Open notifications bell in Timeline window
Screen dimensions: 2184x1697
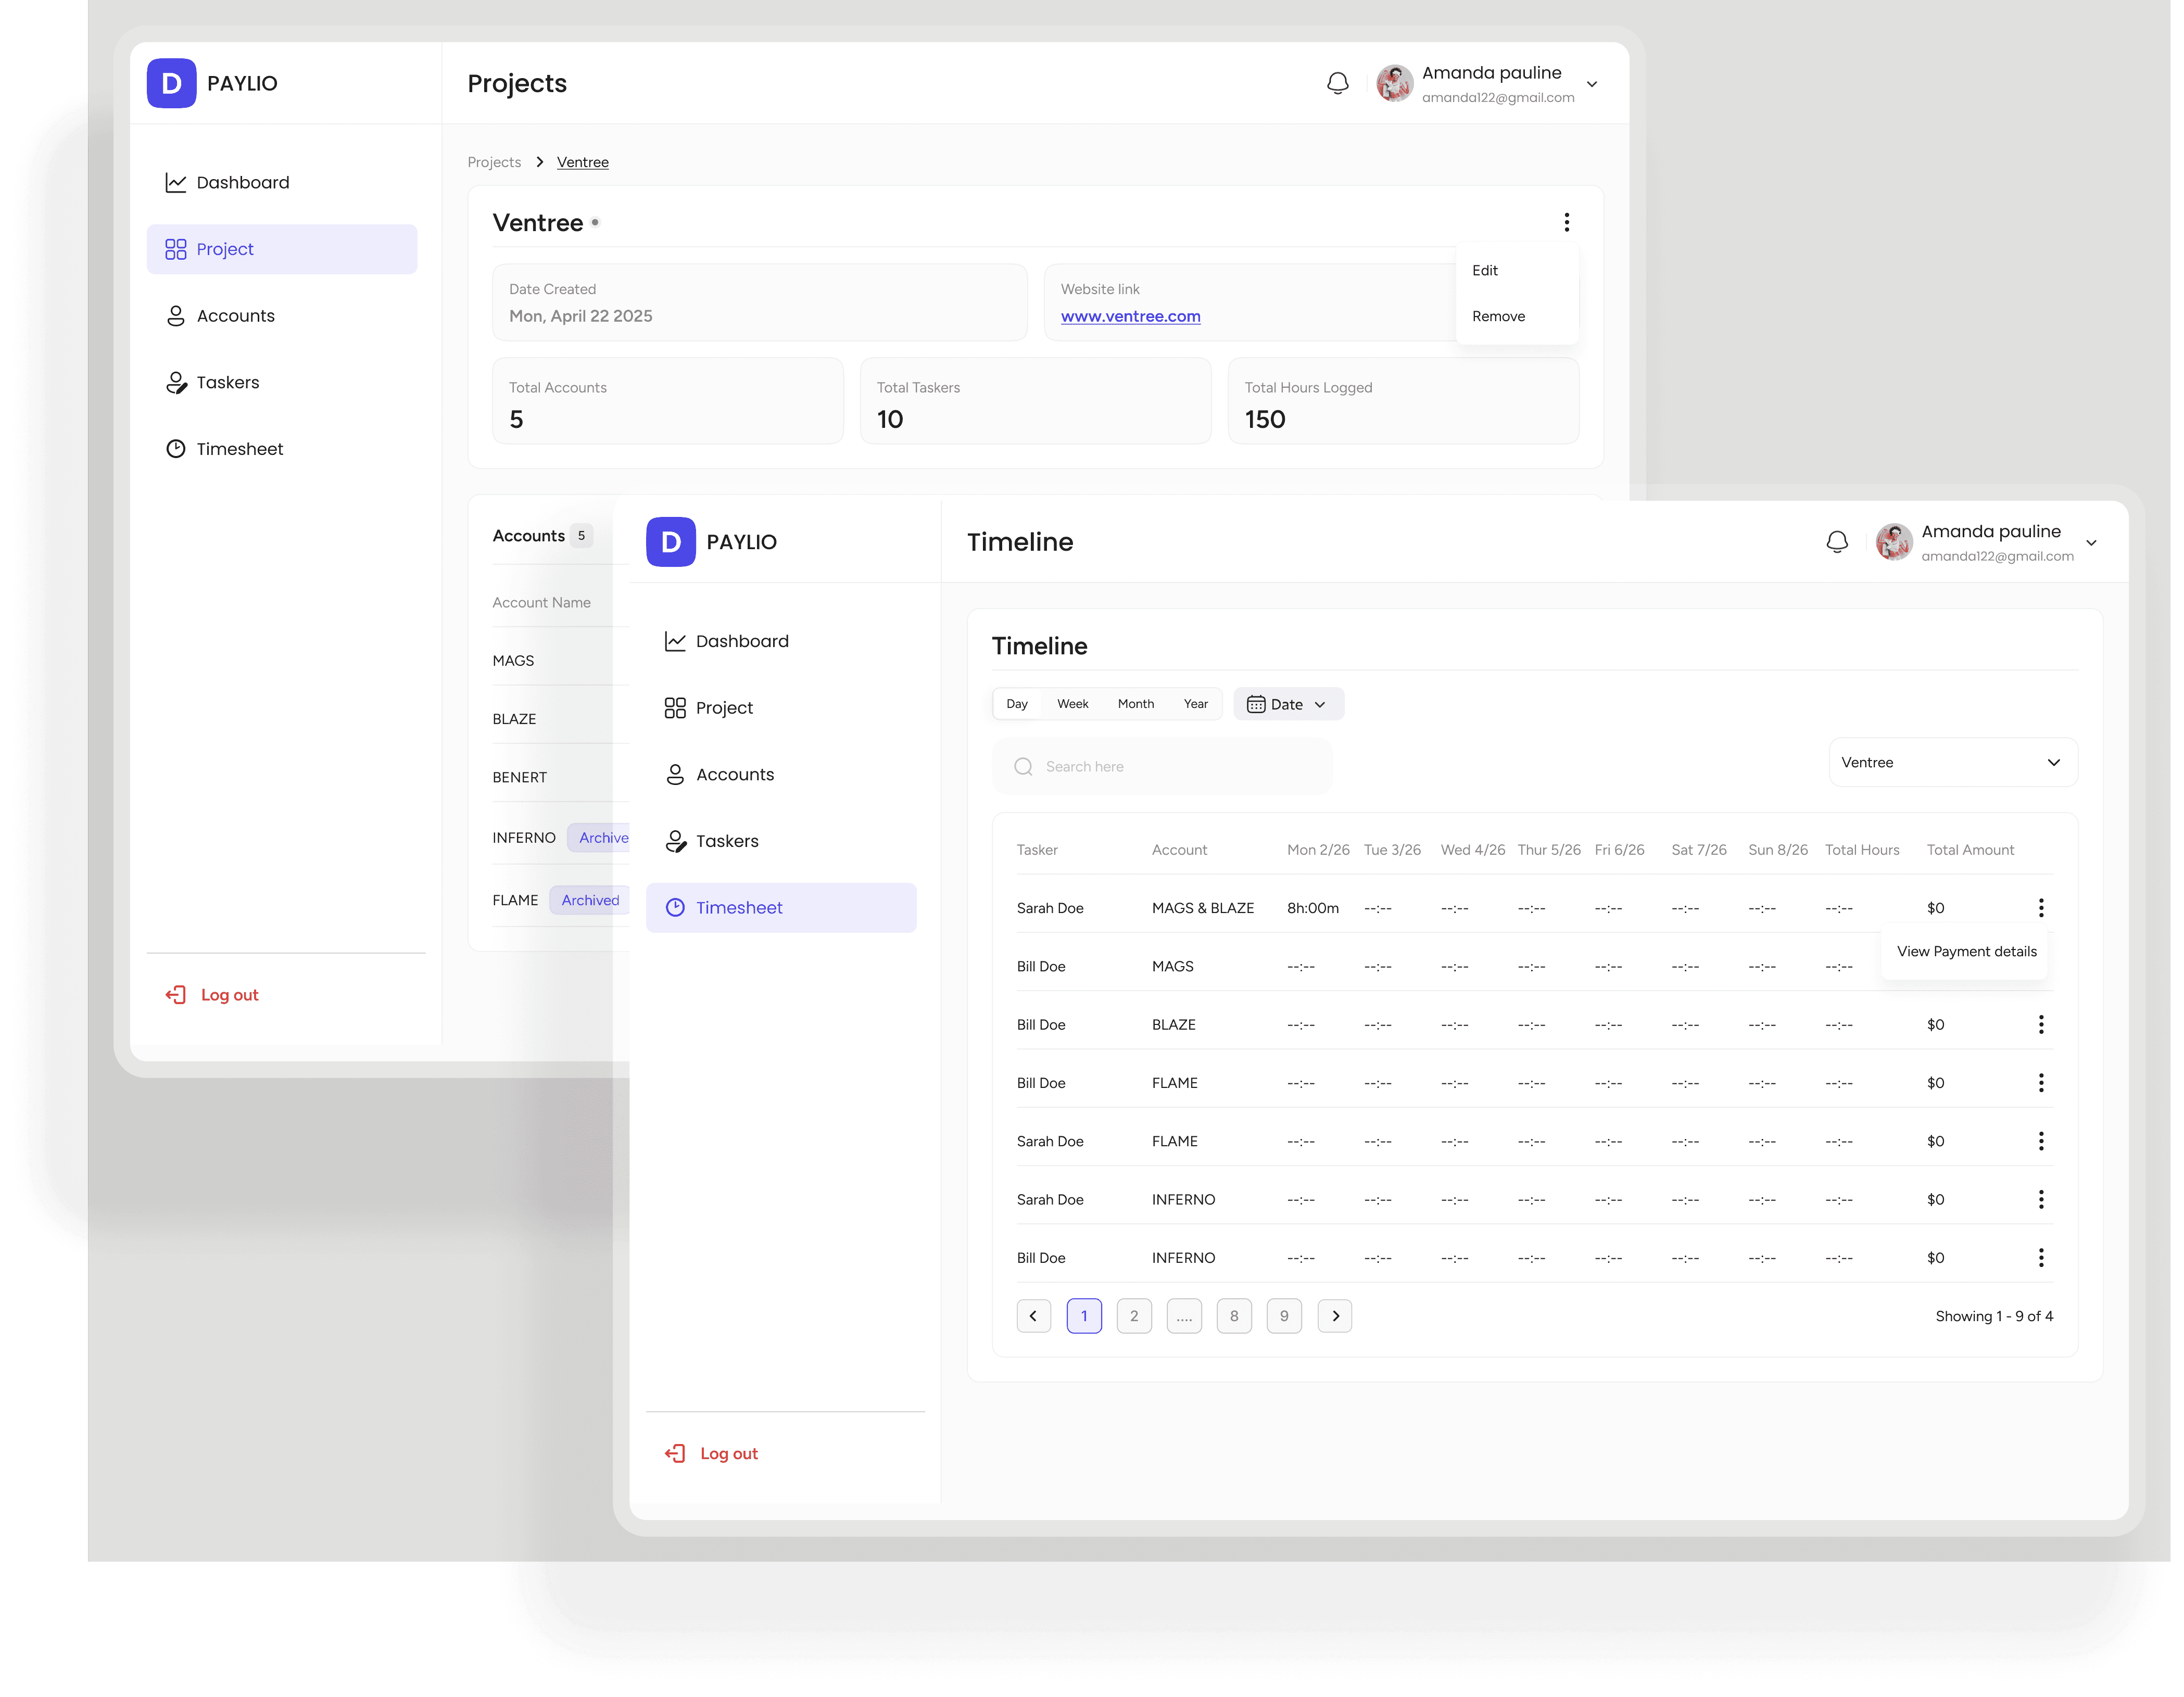tap(1836, 542)
